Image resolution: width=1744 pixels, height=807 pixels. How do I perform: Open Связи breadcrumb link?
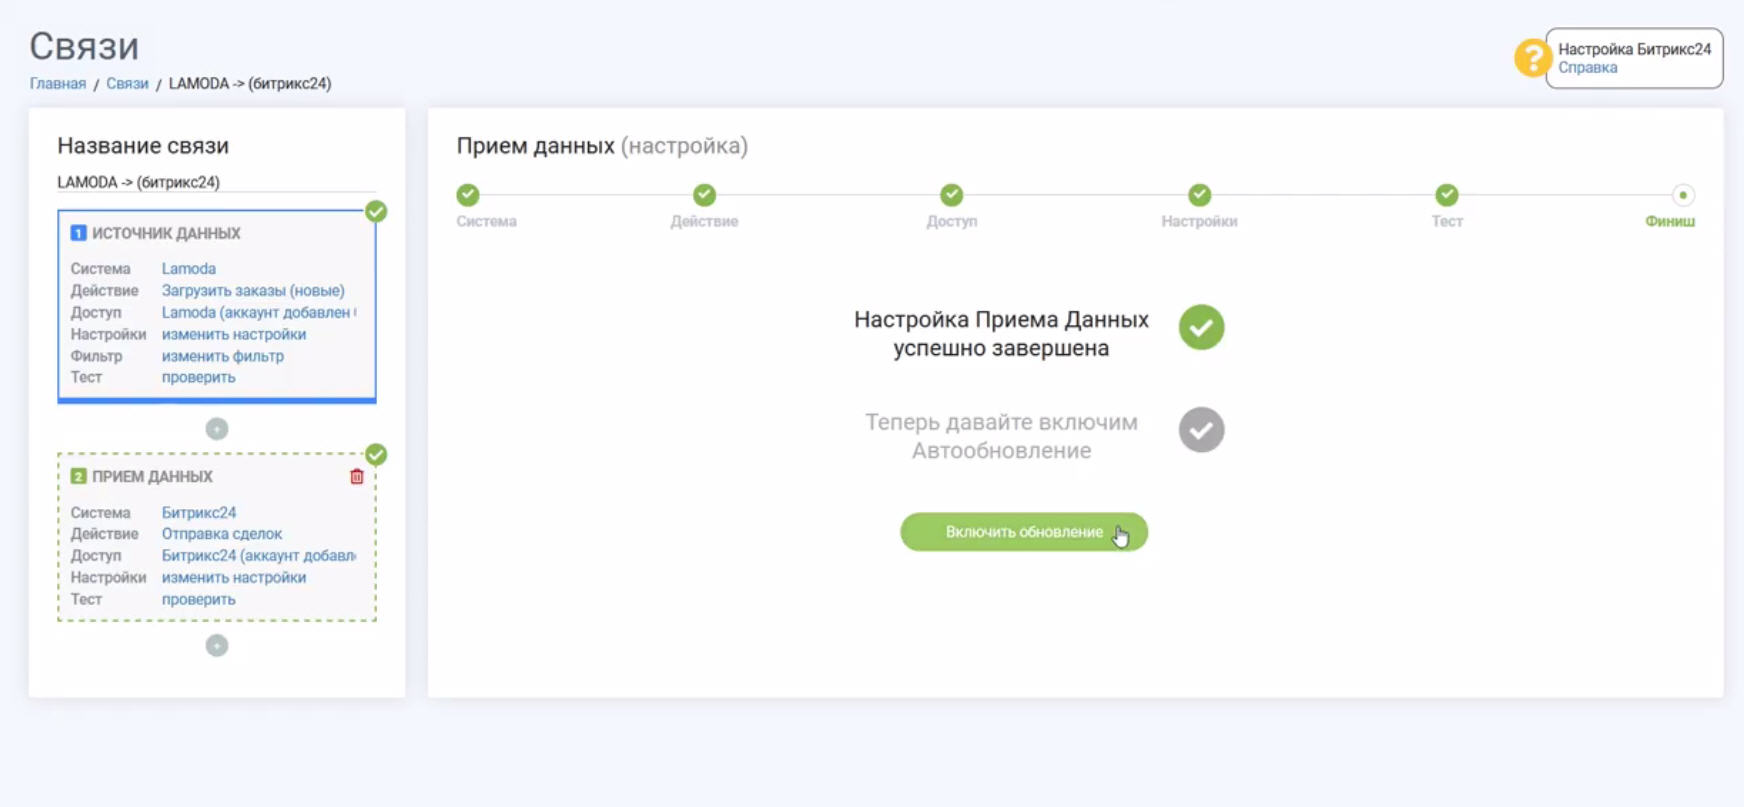point(127,84)
